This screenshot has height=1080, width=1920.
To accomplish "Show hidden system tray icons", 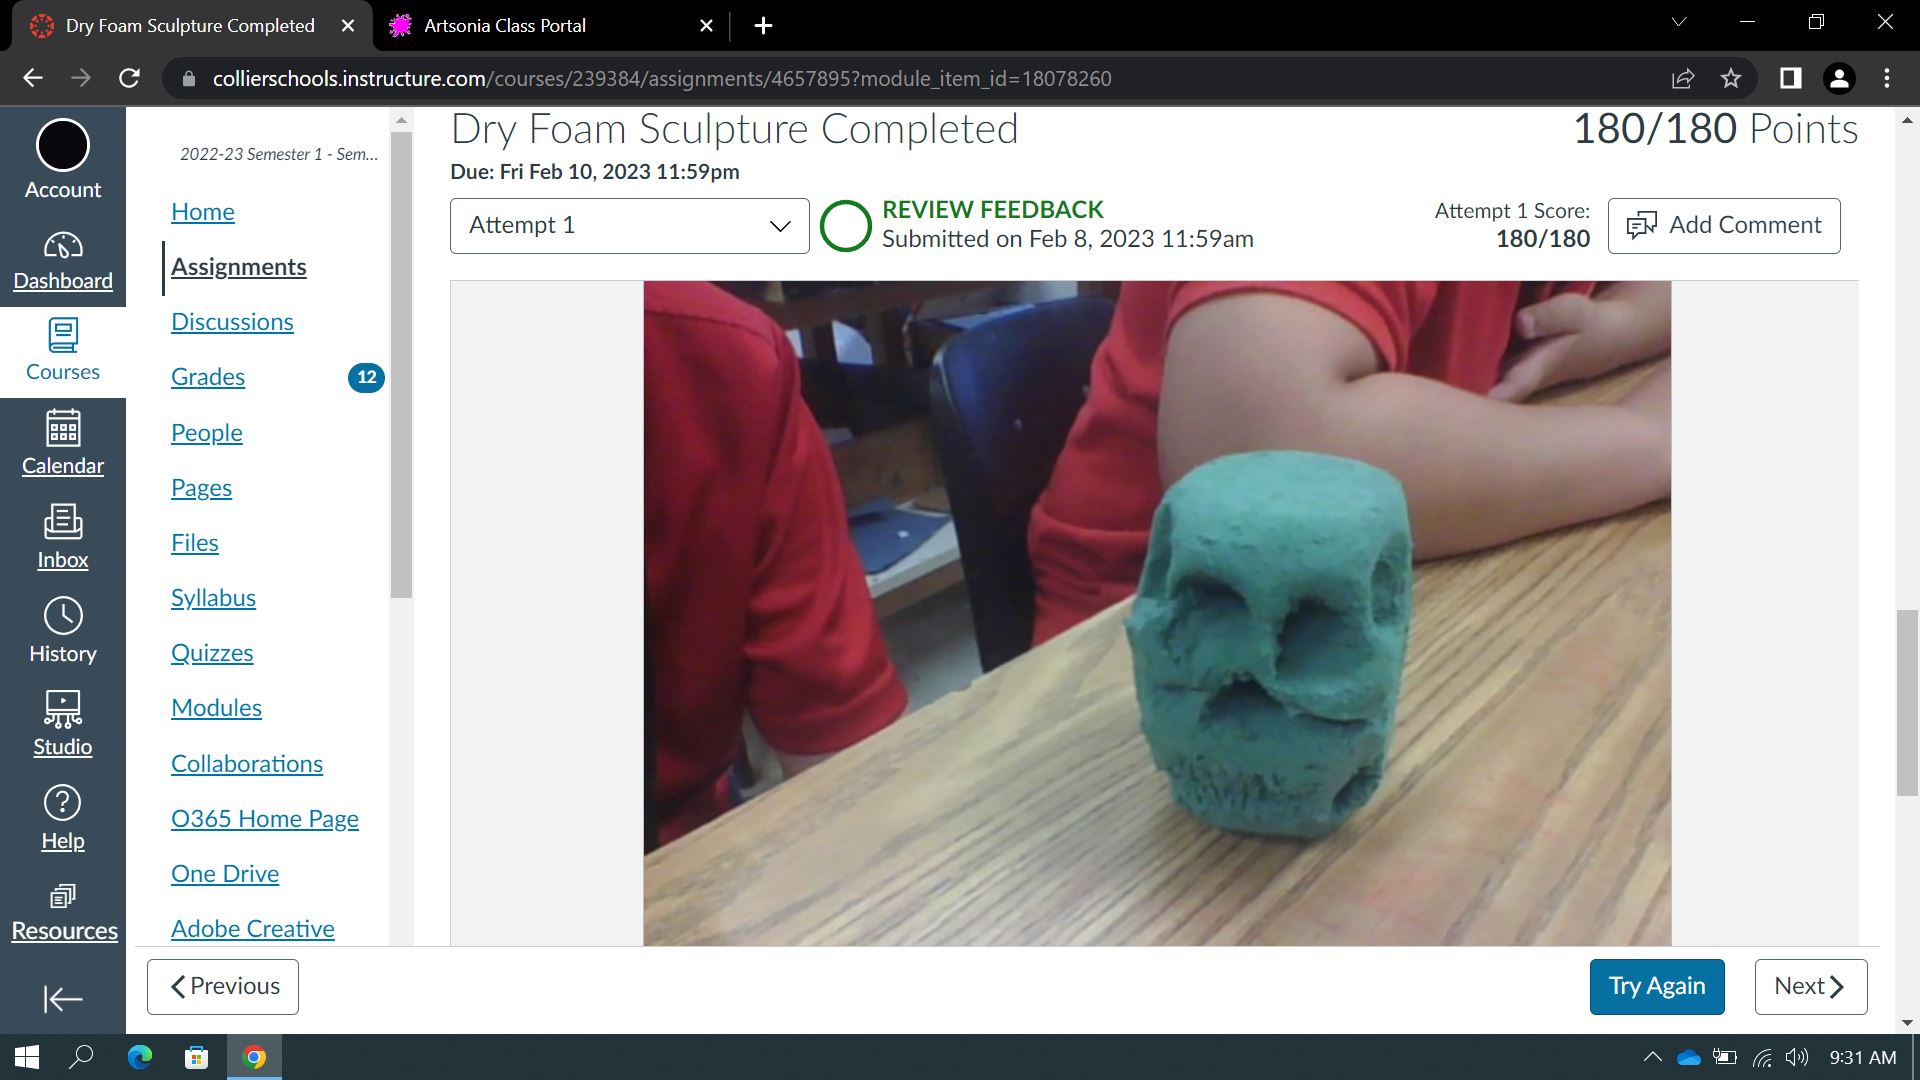I will pyautogui.click(x=1652, y=1057).
